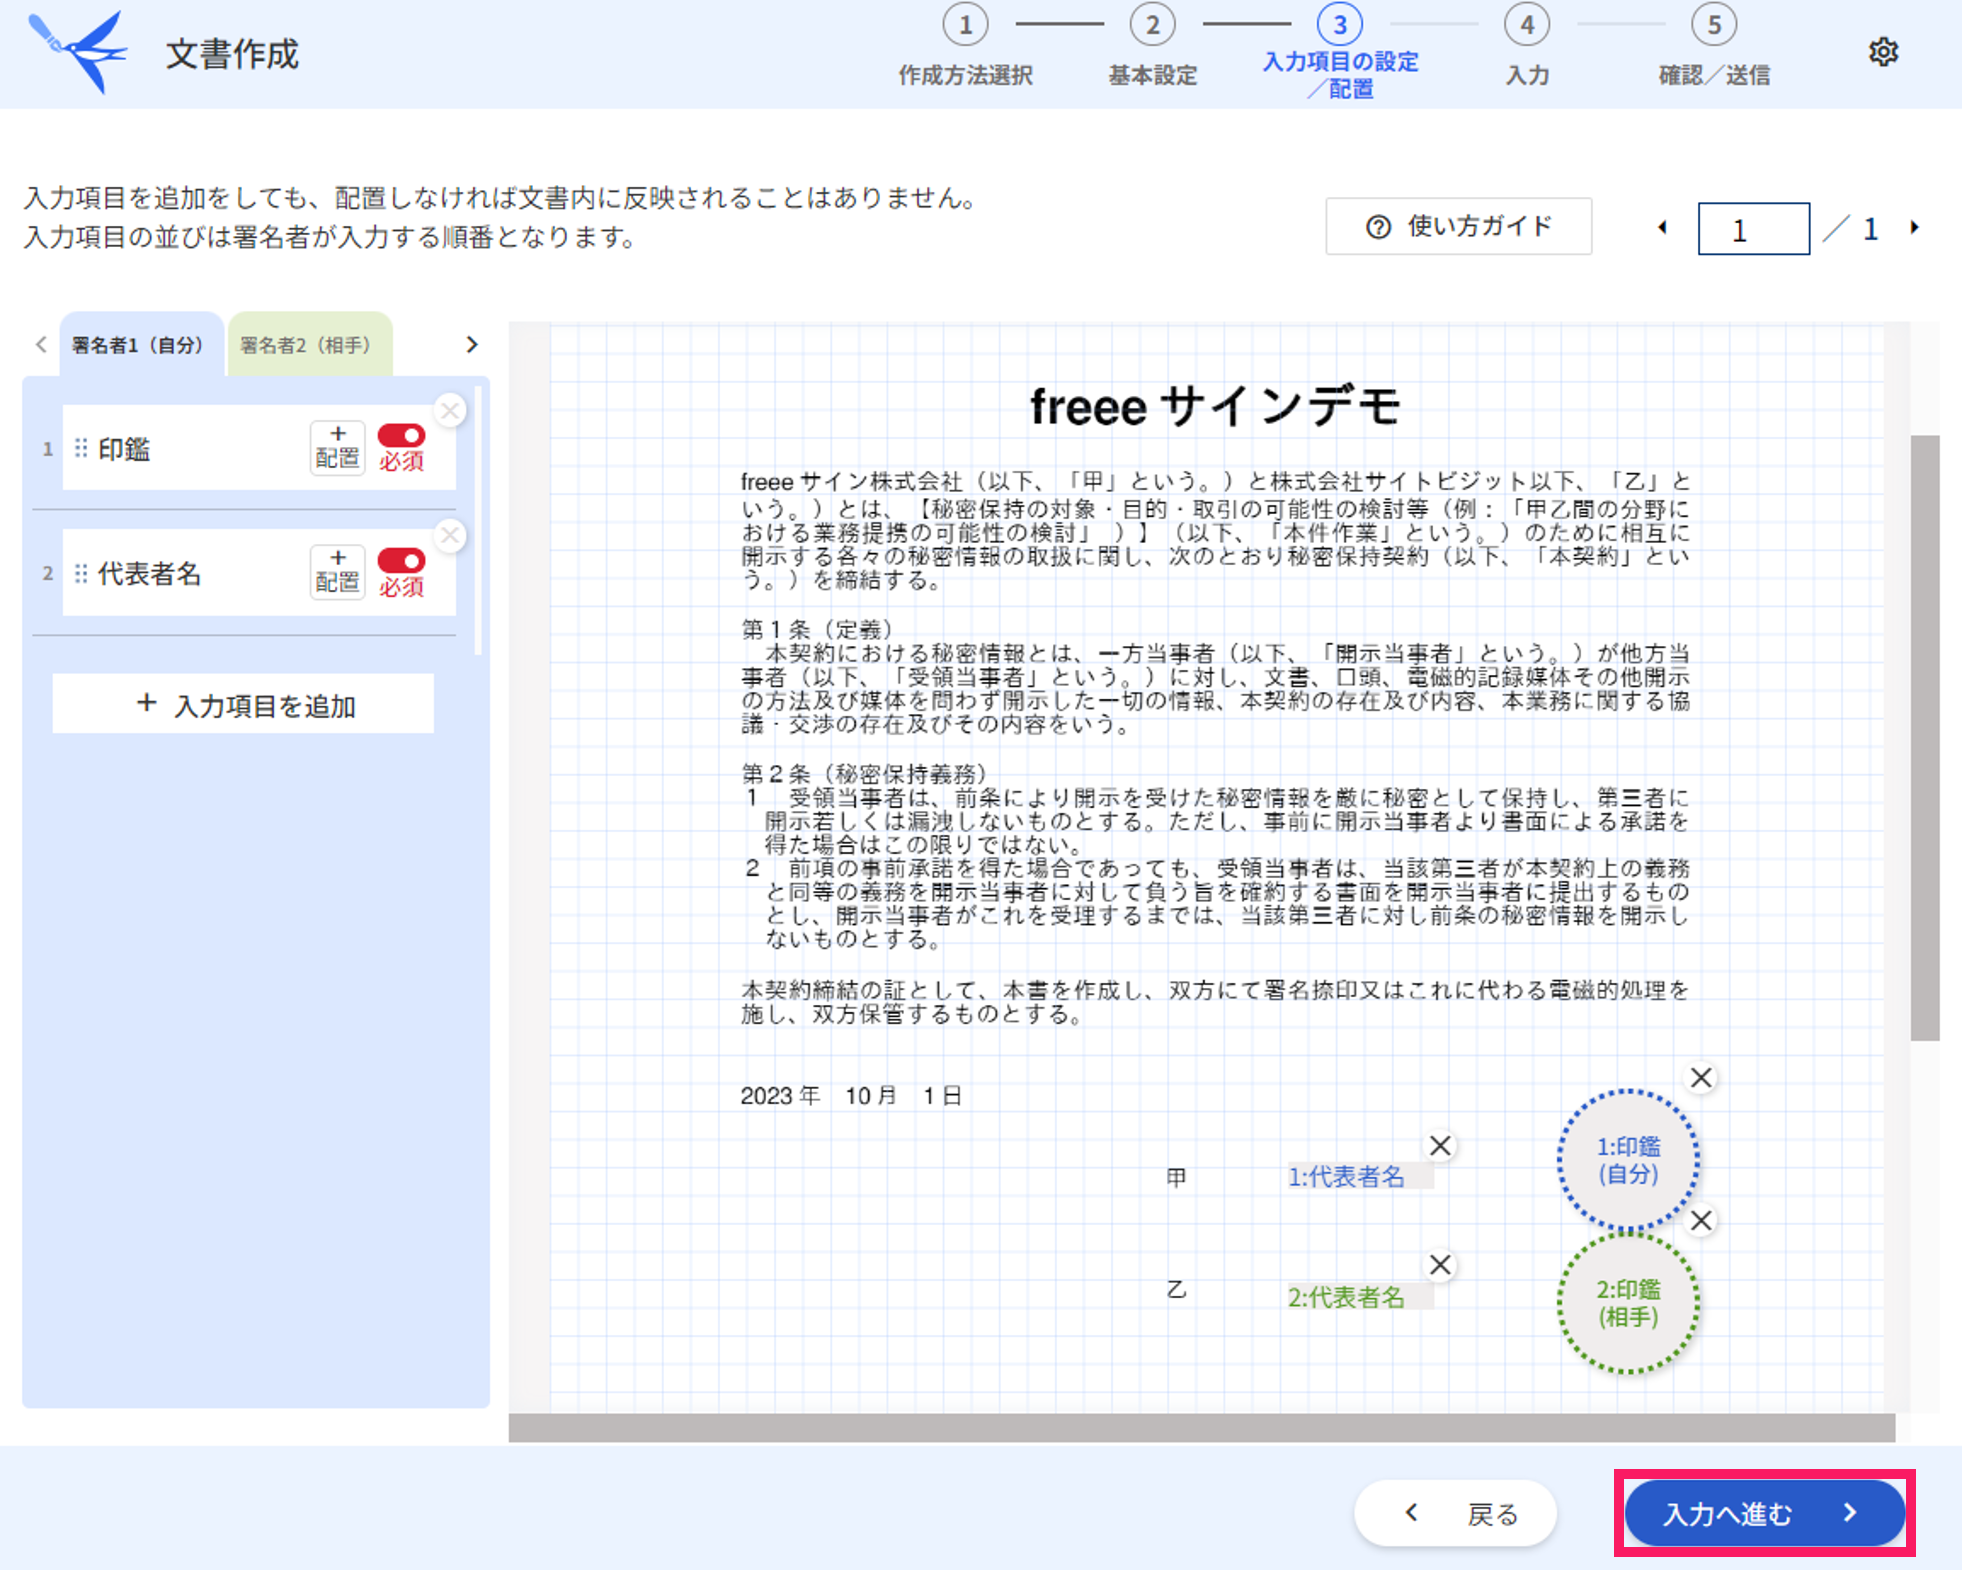Open the settings gear icon
This screenshot has width=1962, height=1570.
tap(1883, 52)
